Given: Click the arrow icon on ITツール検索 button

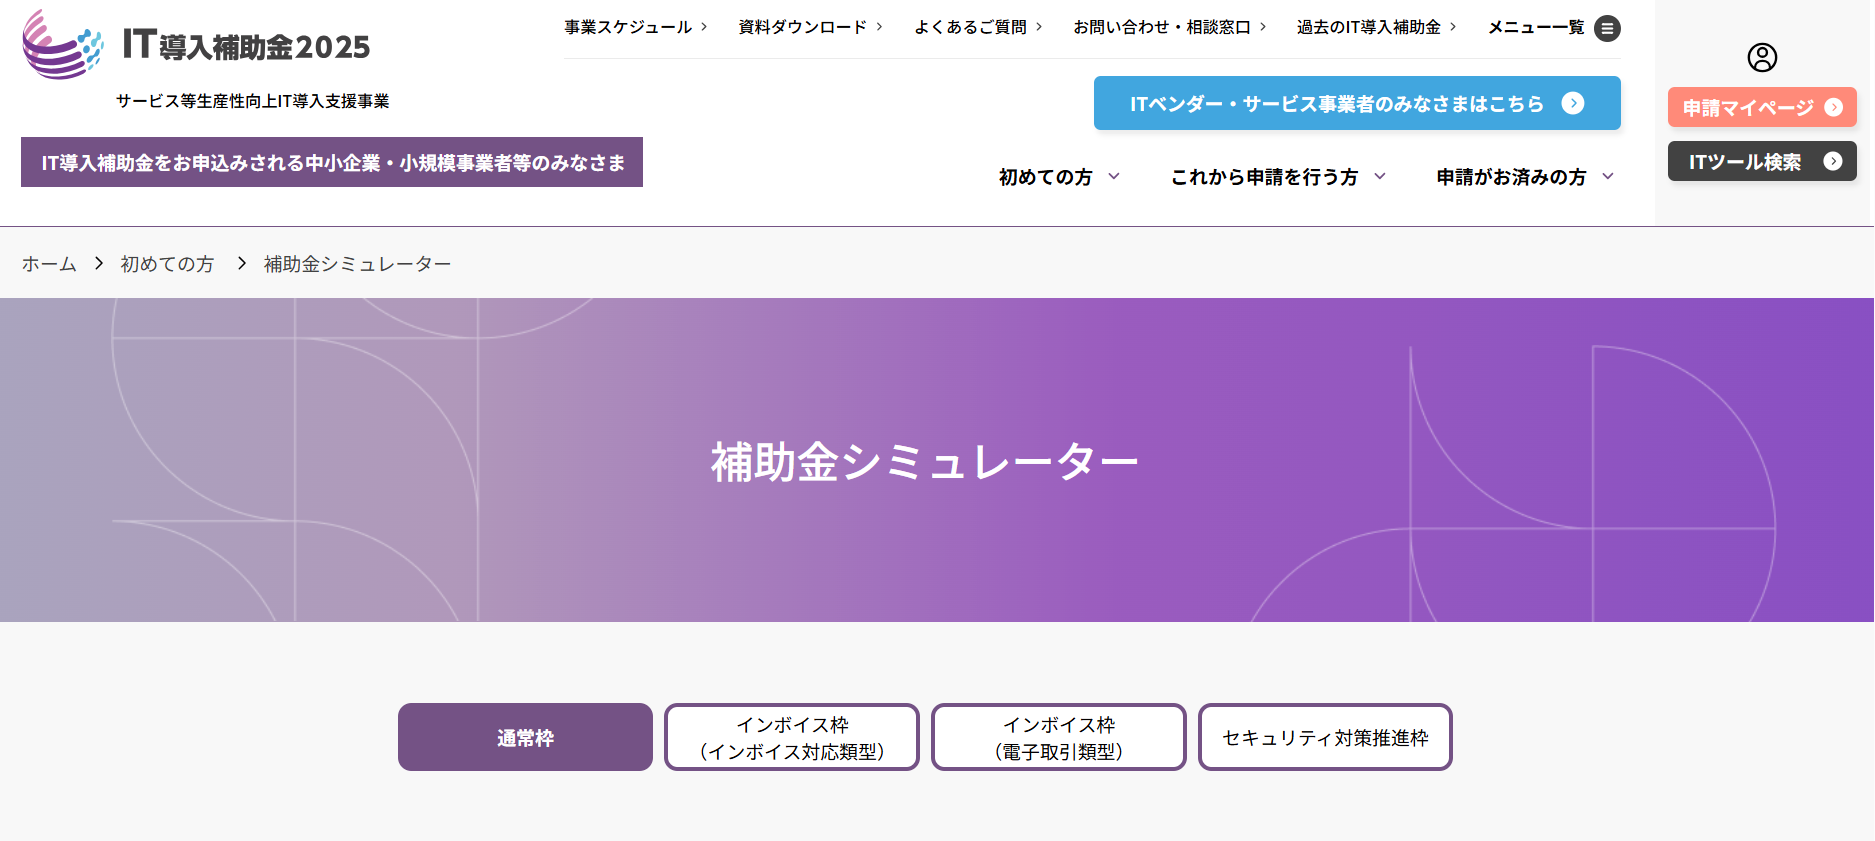Looking at the screenshot, I should (x=1832, y=161).
